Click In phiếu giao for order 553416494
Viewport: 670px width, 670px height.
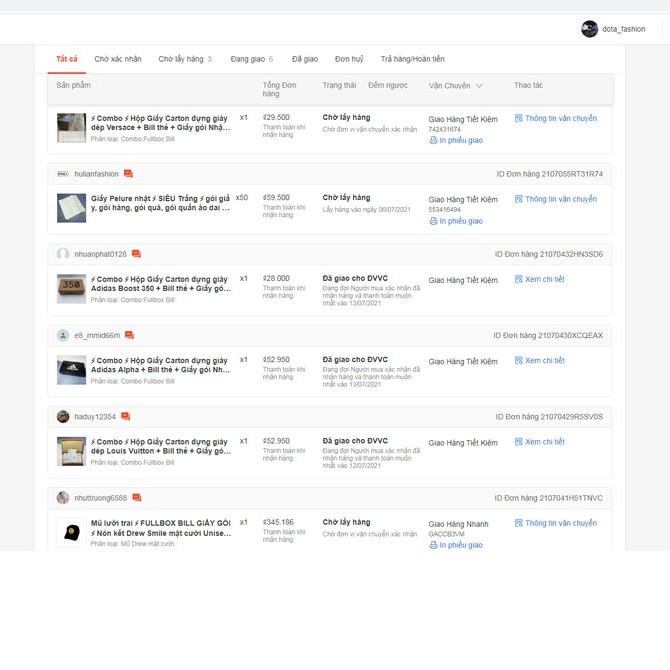point(460,221)
